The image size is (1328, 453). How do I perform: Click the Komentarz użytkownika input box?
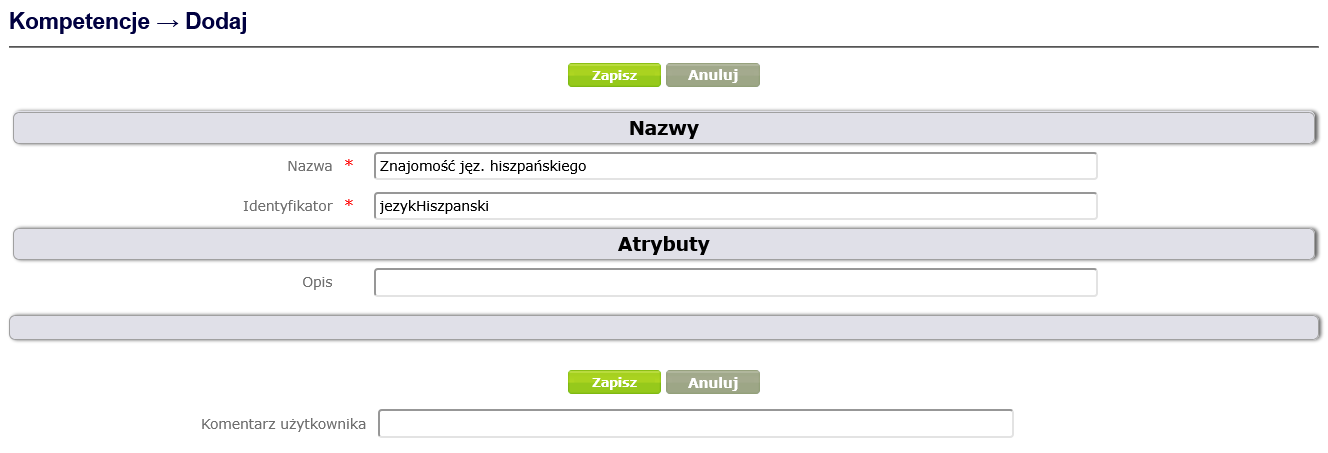click(695, 424)
